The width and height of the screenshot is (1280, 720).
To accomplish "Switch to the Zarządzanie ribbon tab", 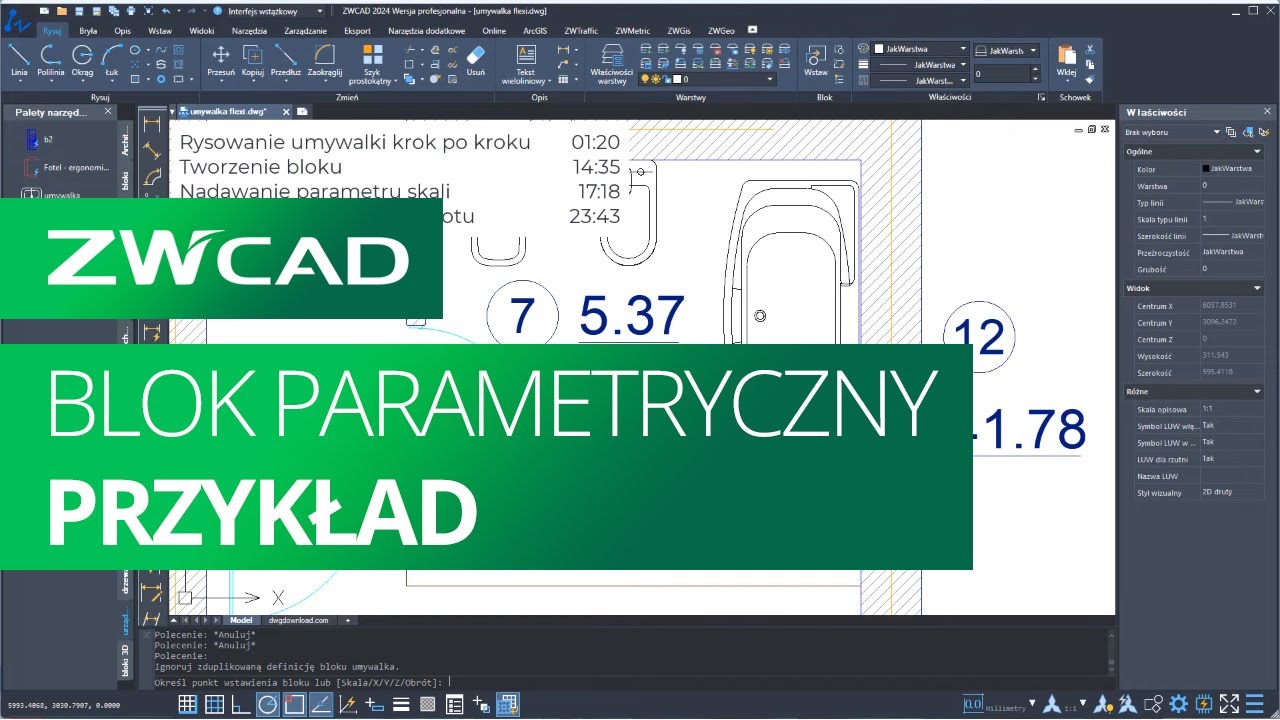I will (x=305, y=31).
